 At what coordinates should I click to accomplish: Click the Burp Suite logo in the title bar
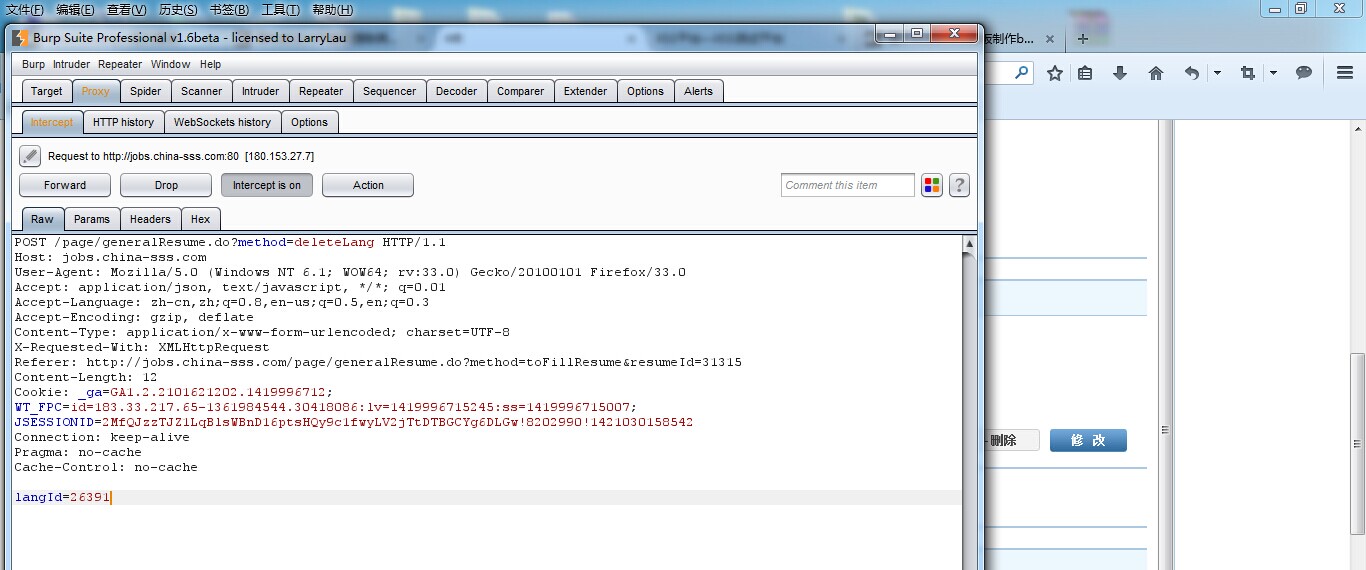click(20, 38)
